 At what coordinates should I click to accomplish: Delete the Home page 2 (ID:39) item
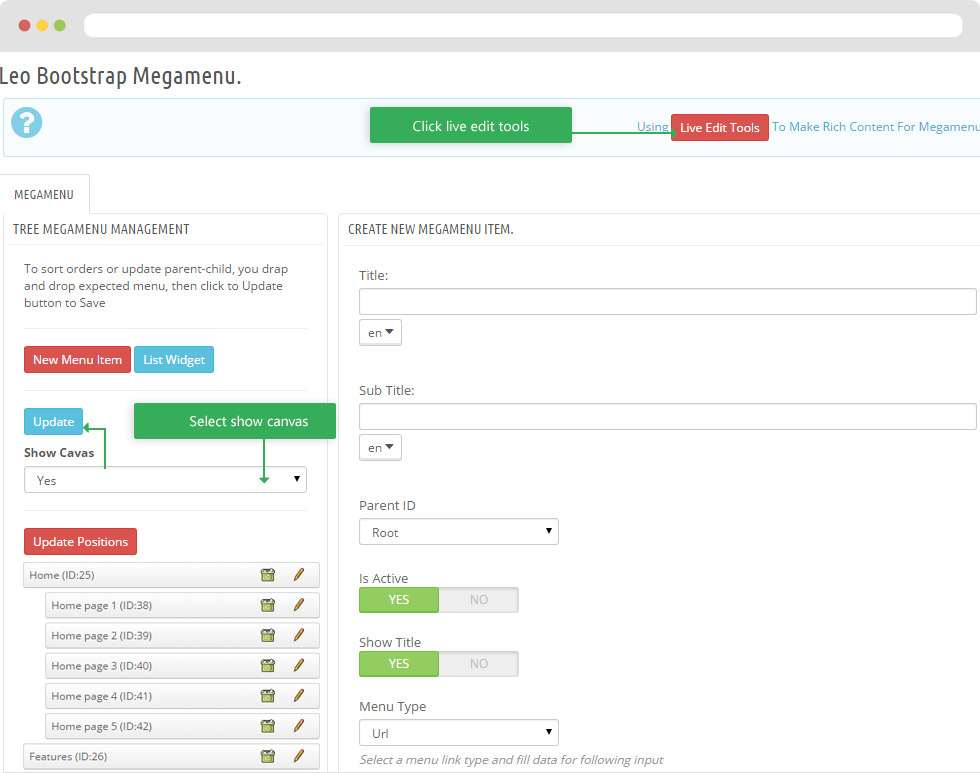(268, 636)
